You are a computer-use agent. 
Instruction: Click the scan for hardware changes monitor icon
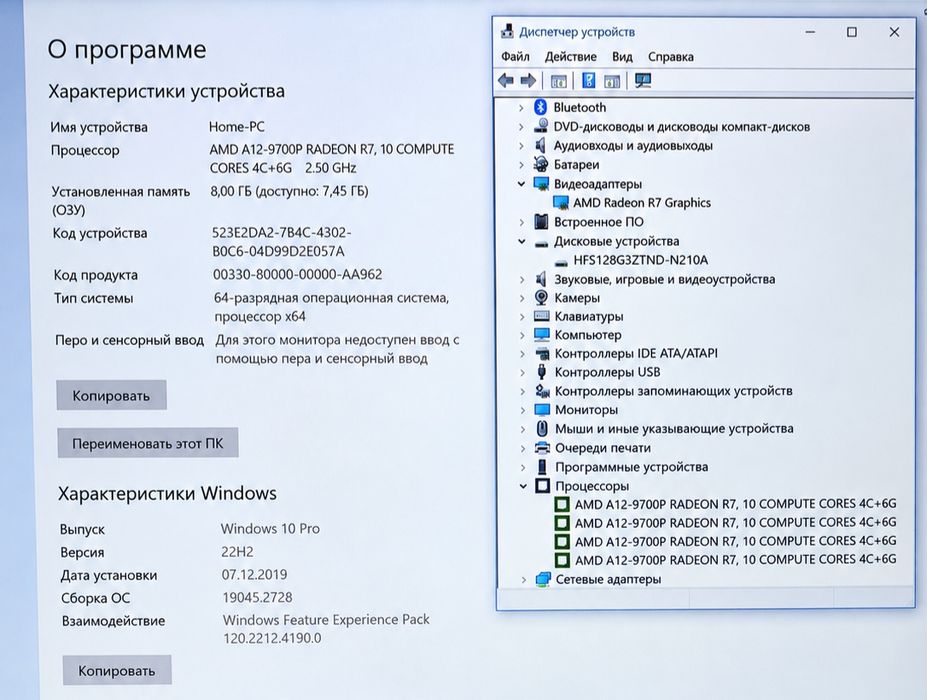click(x=643, y=80)
